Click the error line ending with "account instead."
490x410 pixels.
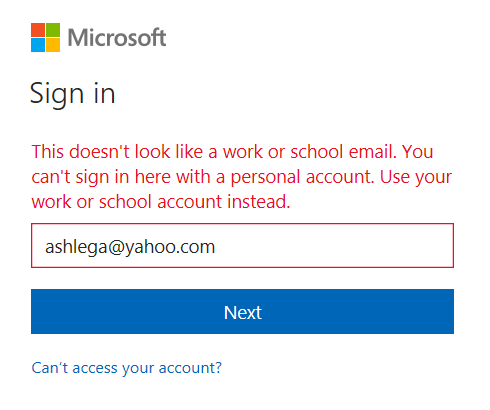coord(161,202)
